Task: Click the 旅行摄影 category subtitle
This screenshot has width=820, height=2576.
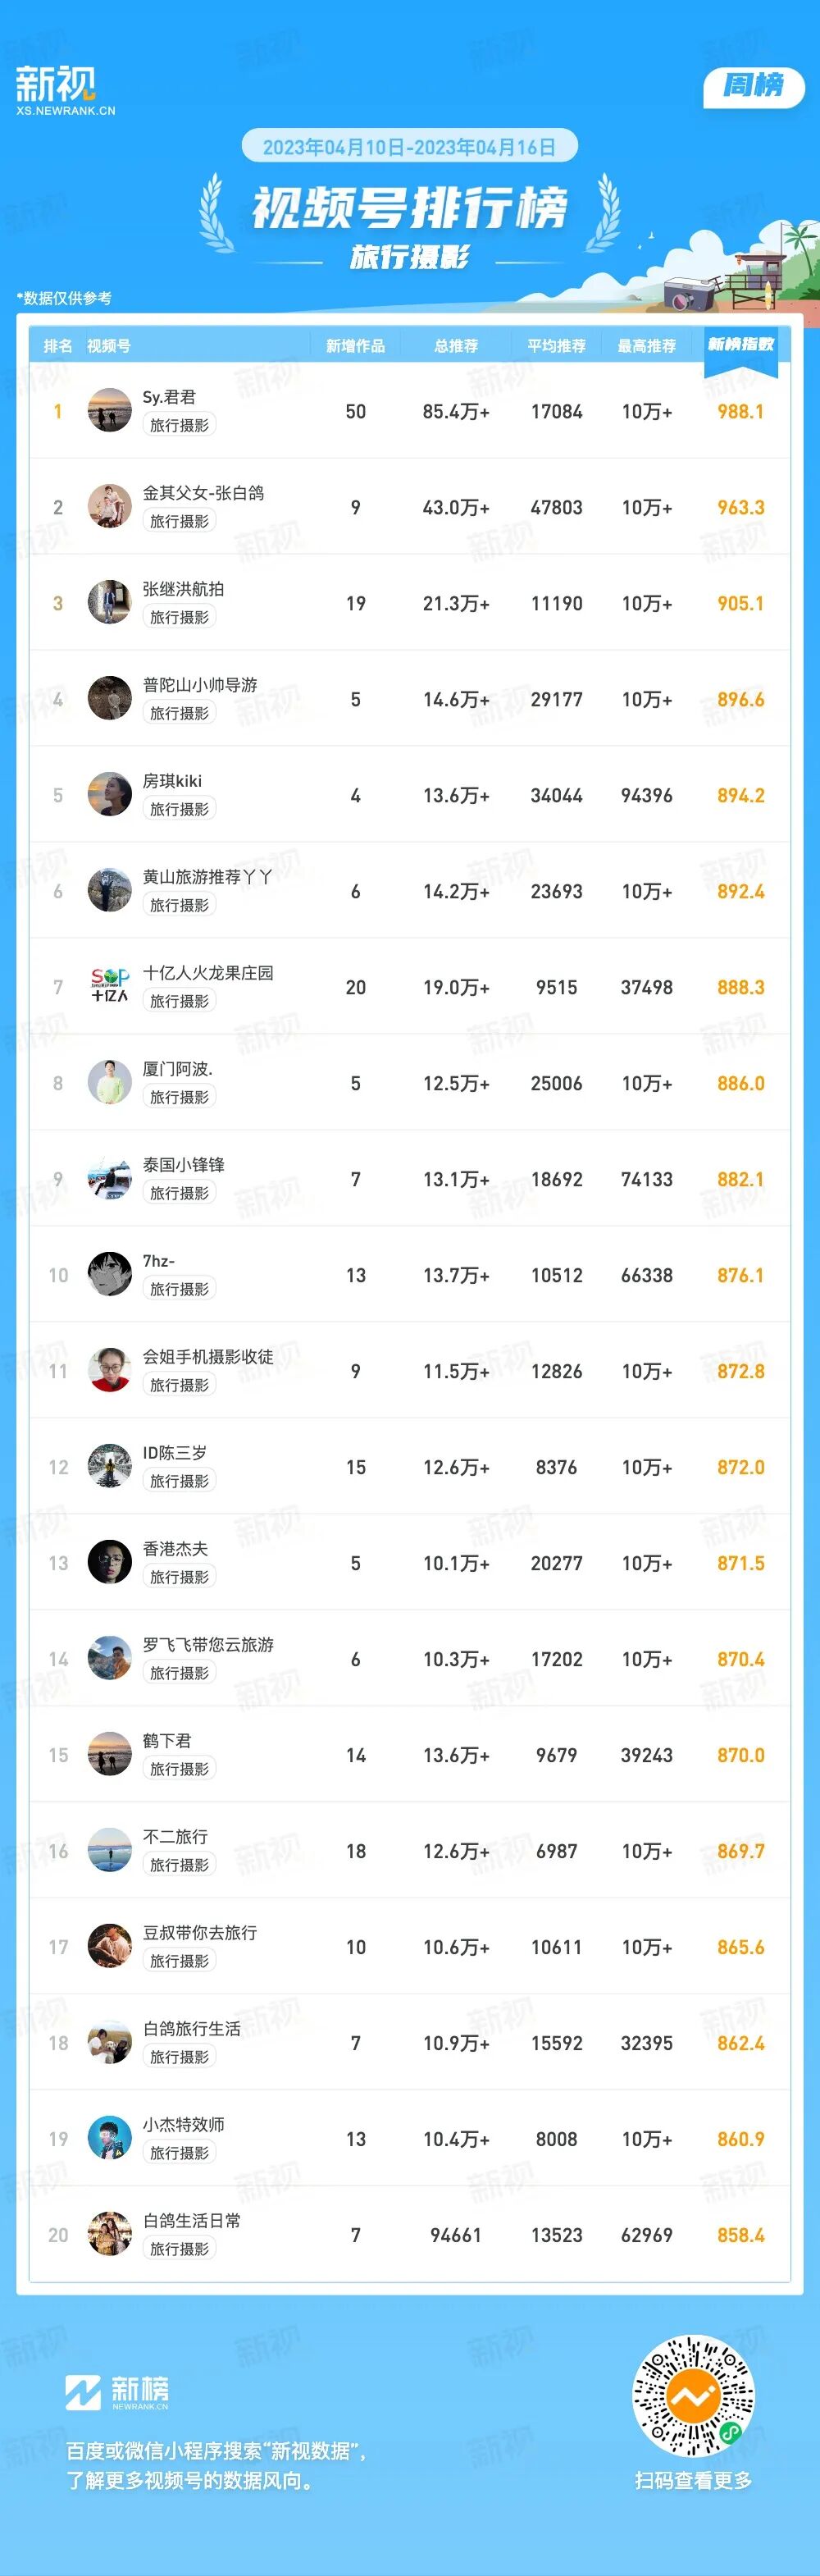Action: point(409,258)
